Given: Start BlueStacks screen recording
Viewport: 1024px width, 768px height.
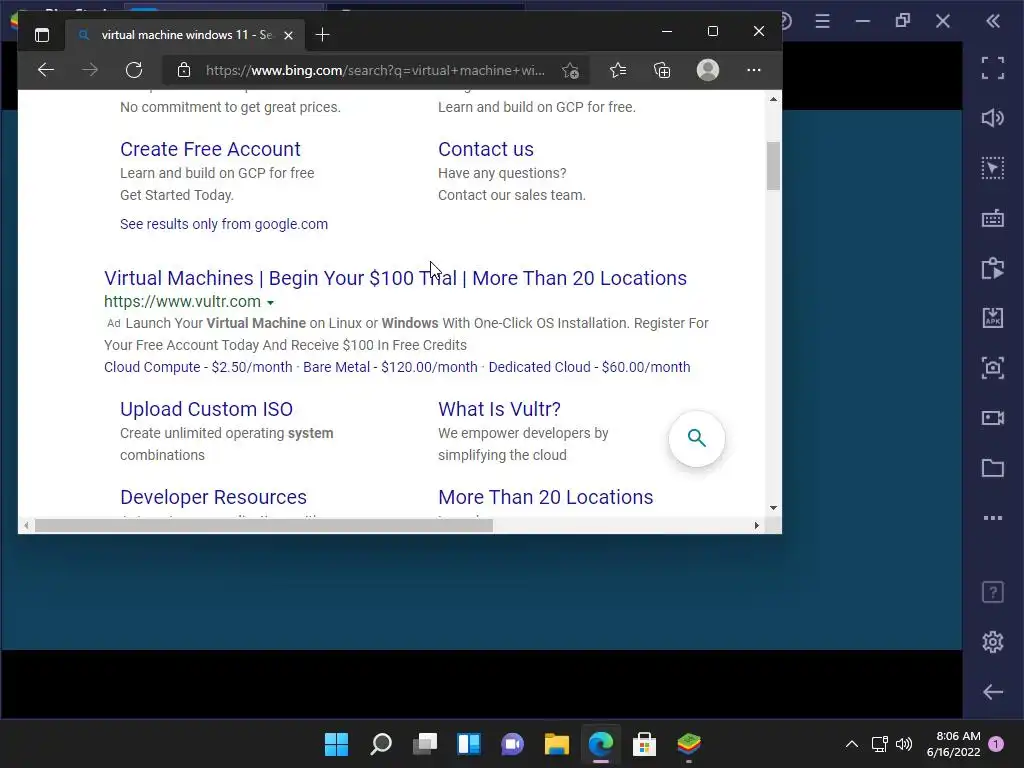Looking at the screenshot, I should 993,418.
